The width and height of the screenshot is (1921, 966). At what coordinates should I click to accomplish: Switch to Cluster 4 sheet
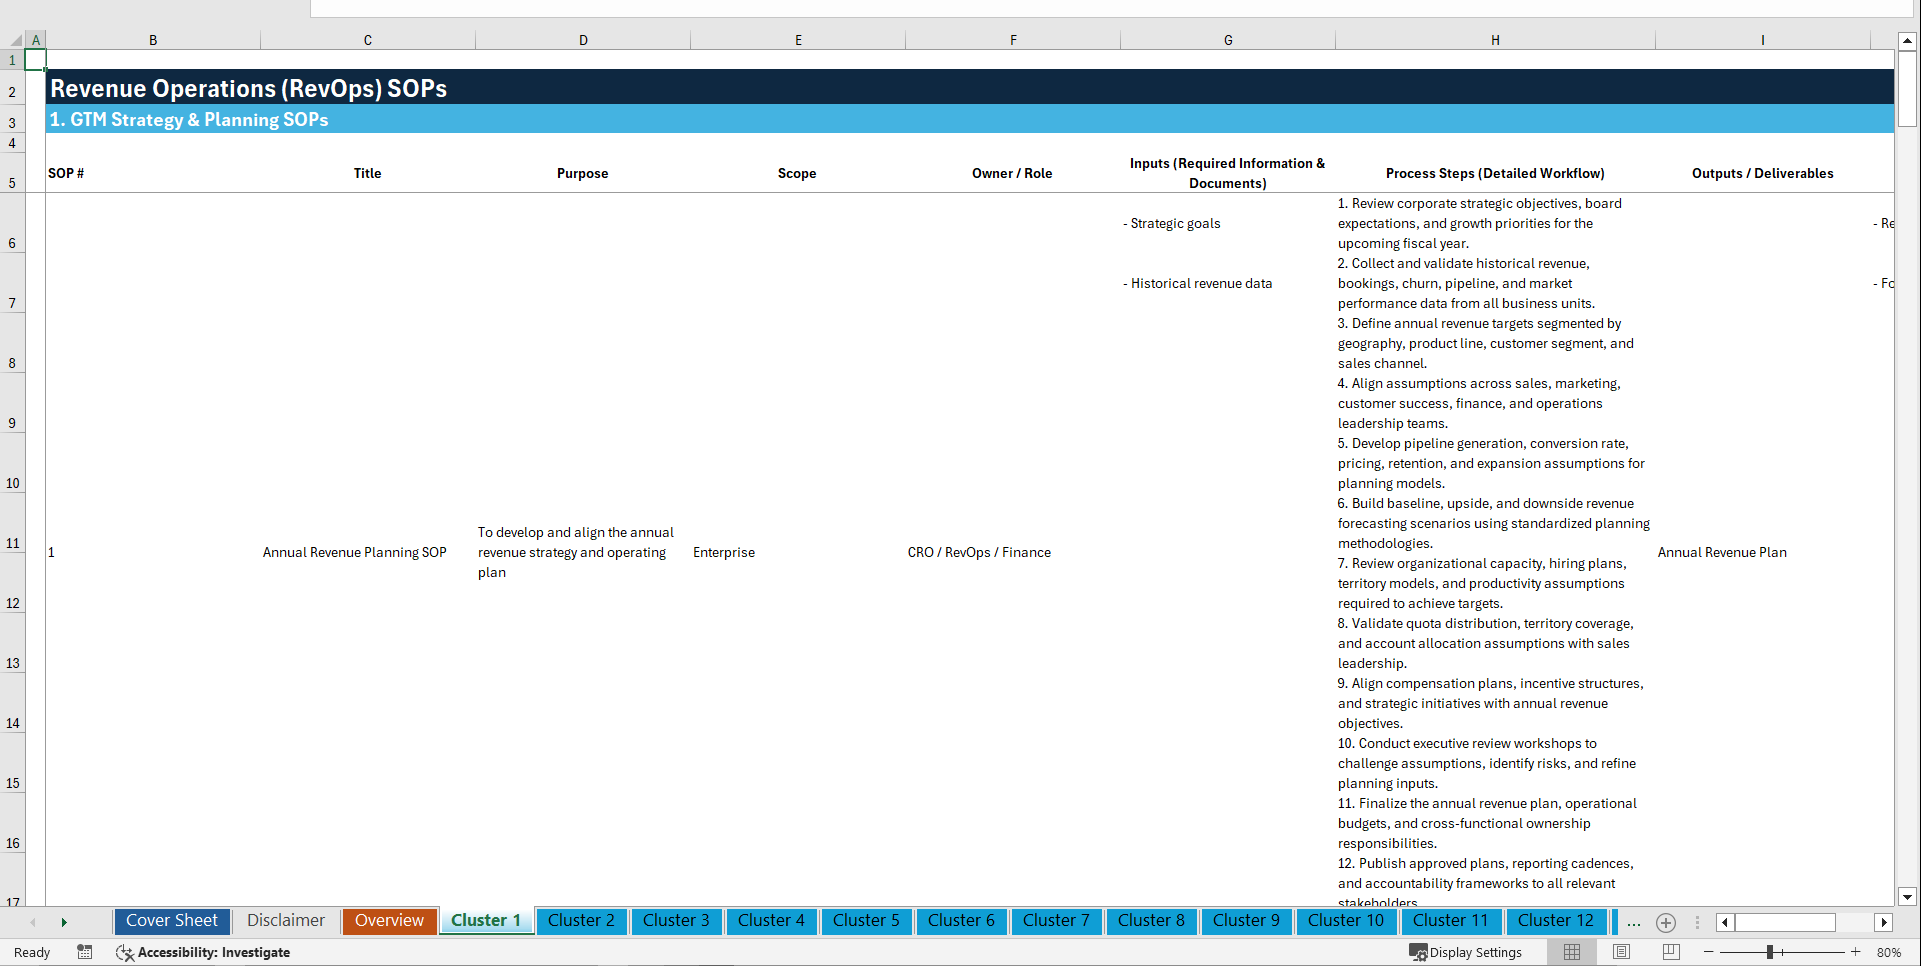pyautogui.click(x=771, y=921)
